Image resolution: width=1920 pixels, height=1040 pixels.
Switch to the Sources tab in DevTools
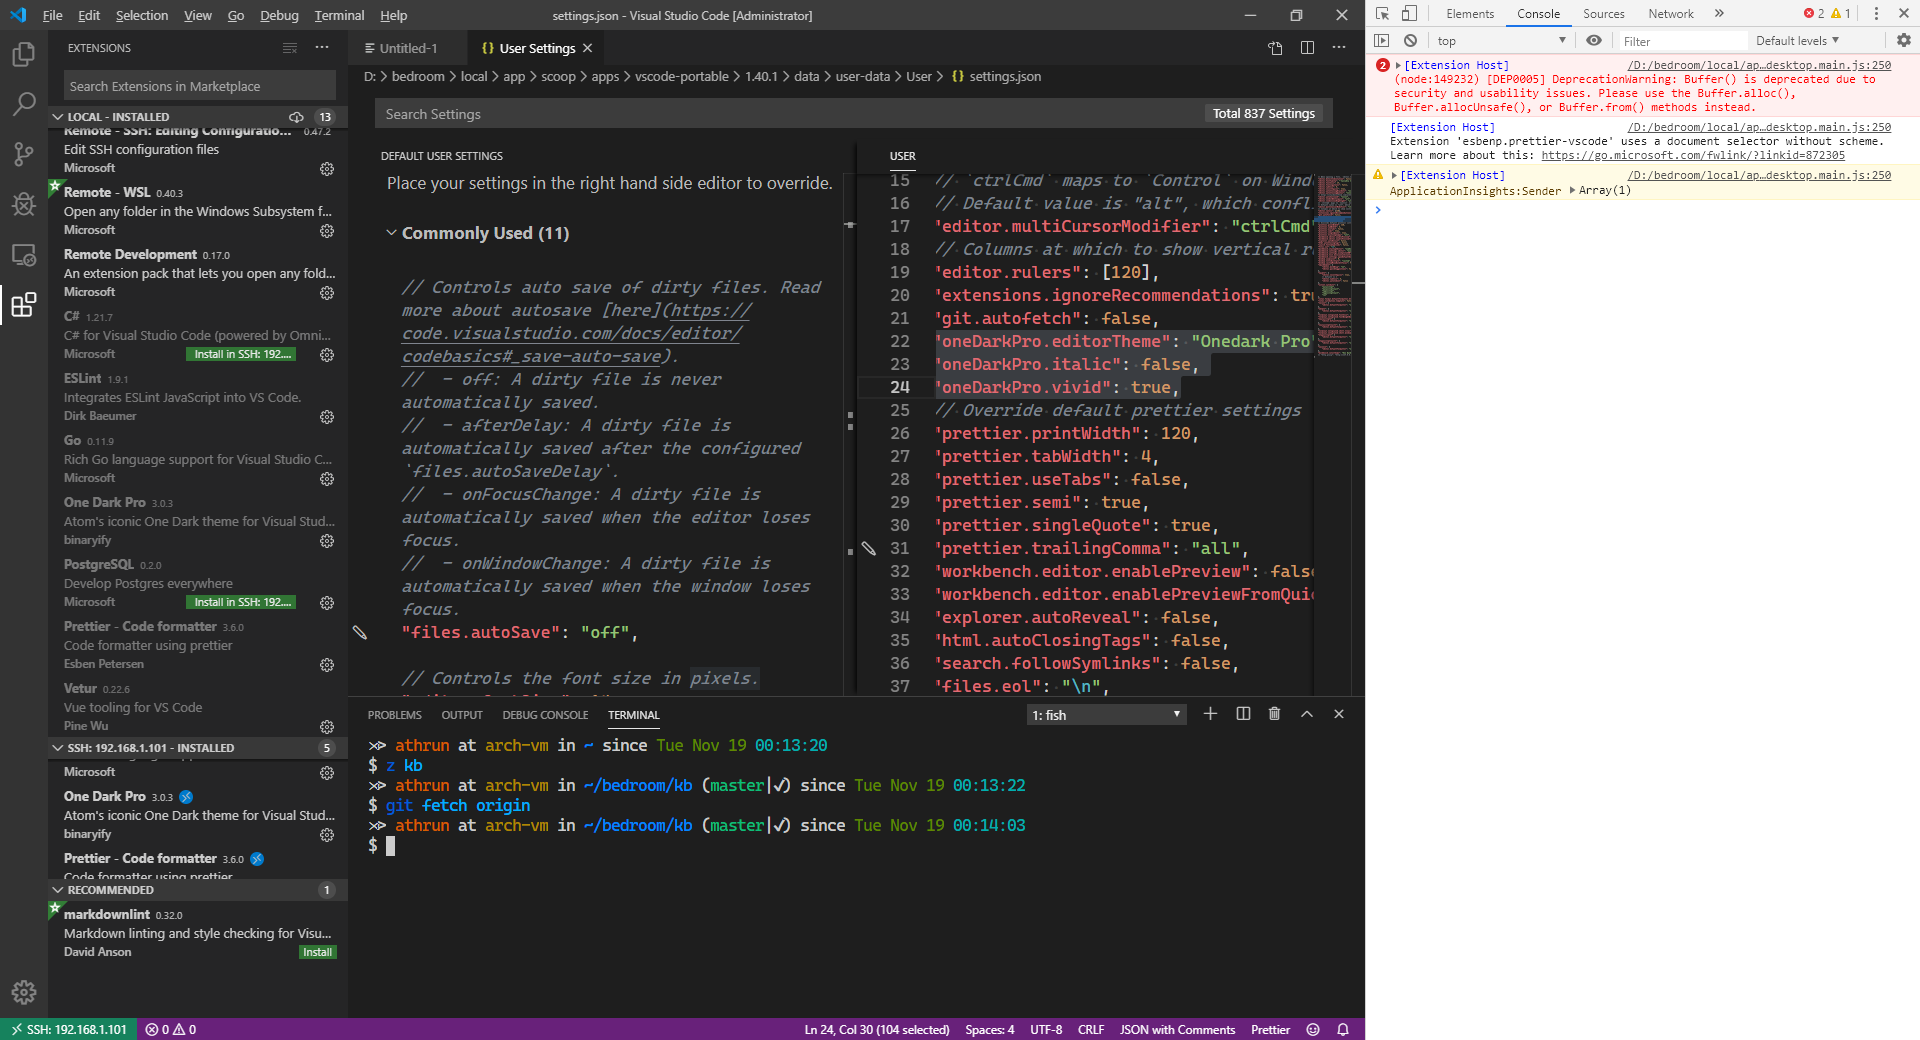pos(1604,13)
